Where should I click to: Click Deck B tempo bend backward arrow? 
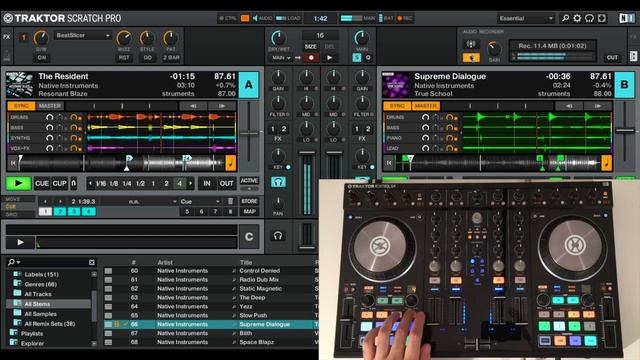(569, 106)
